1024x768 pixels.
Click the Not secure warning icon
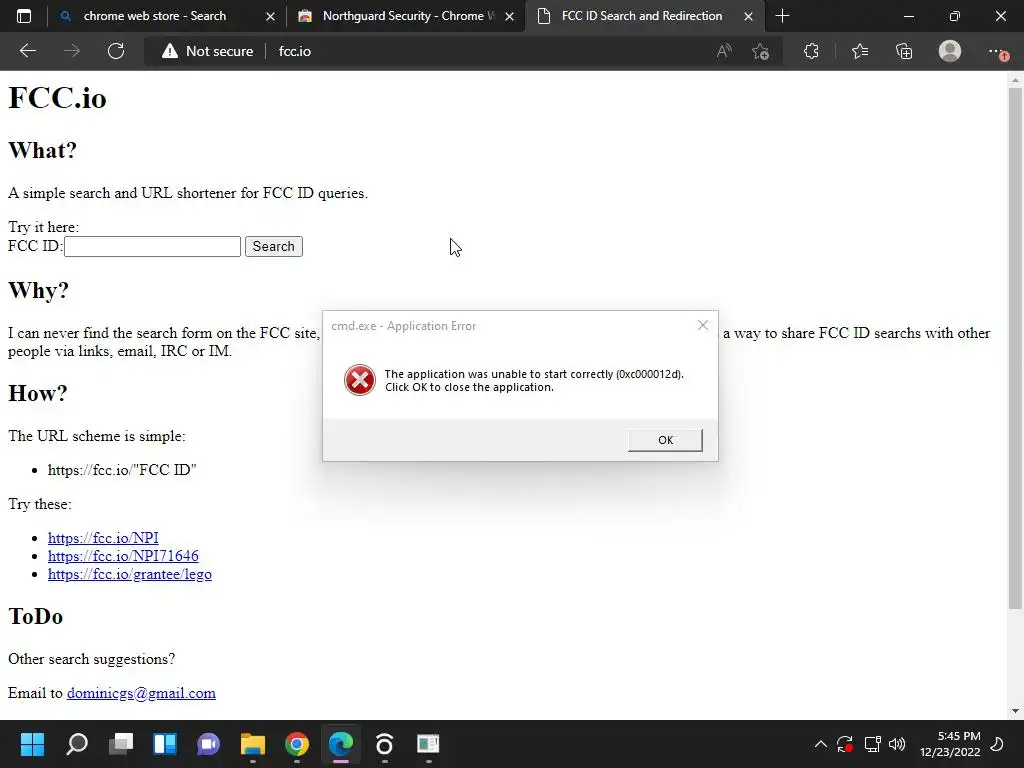(170, 51)
